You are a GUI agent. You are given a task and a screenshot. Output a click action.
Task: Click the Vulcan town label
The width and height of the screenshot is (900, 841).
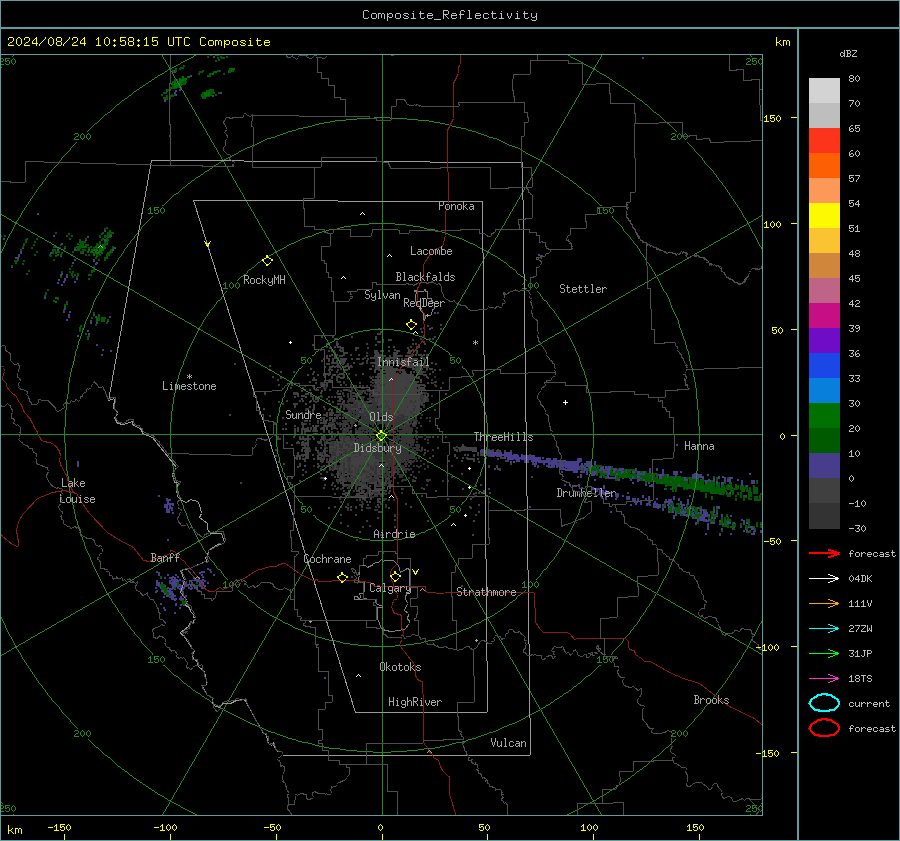tap(508, 743)
